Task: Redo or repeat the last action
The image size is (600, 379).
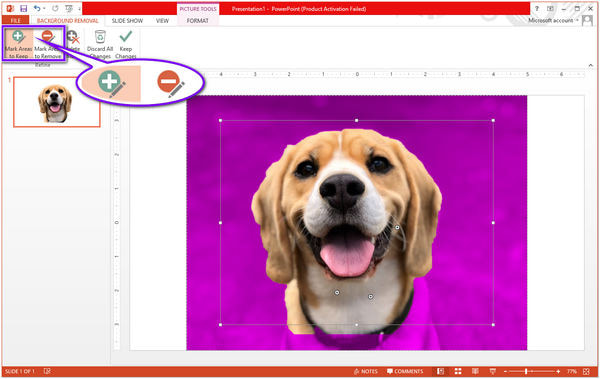Action: point(55,8)
